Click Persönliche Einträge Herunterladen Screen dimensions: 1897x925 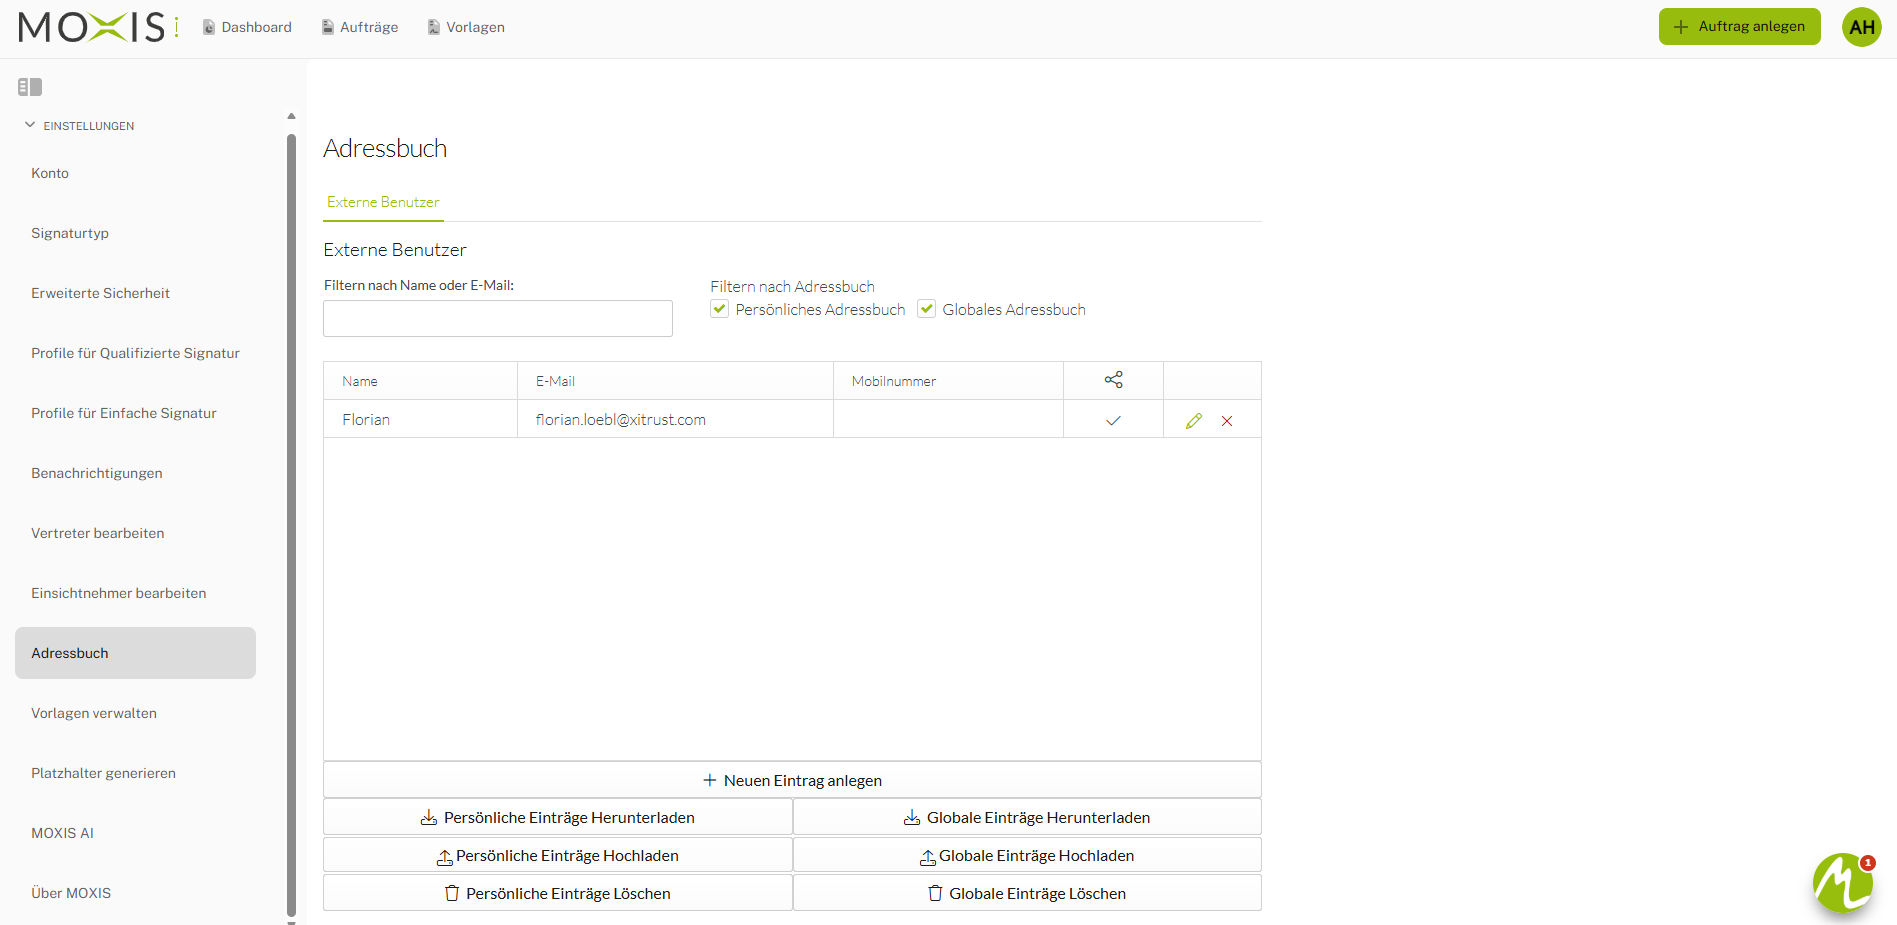[558, 818]
